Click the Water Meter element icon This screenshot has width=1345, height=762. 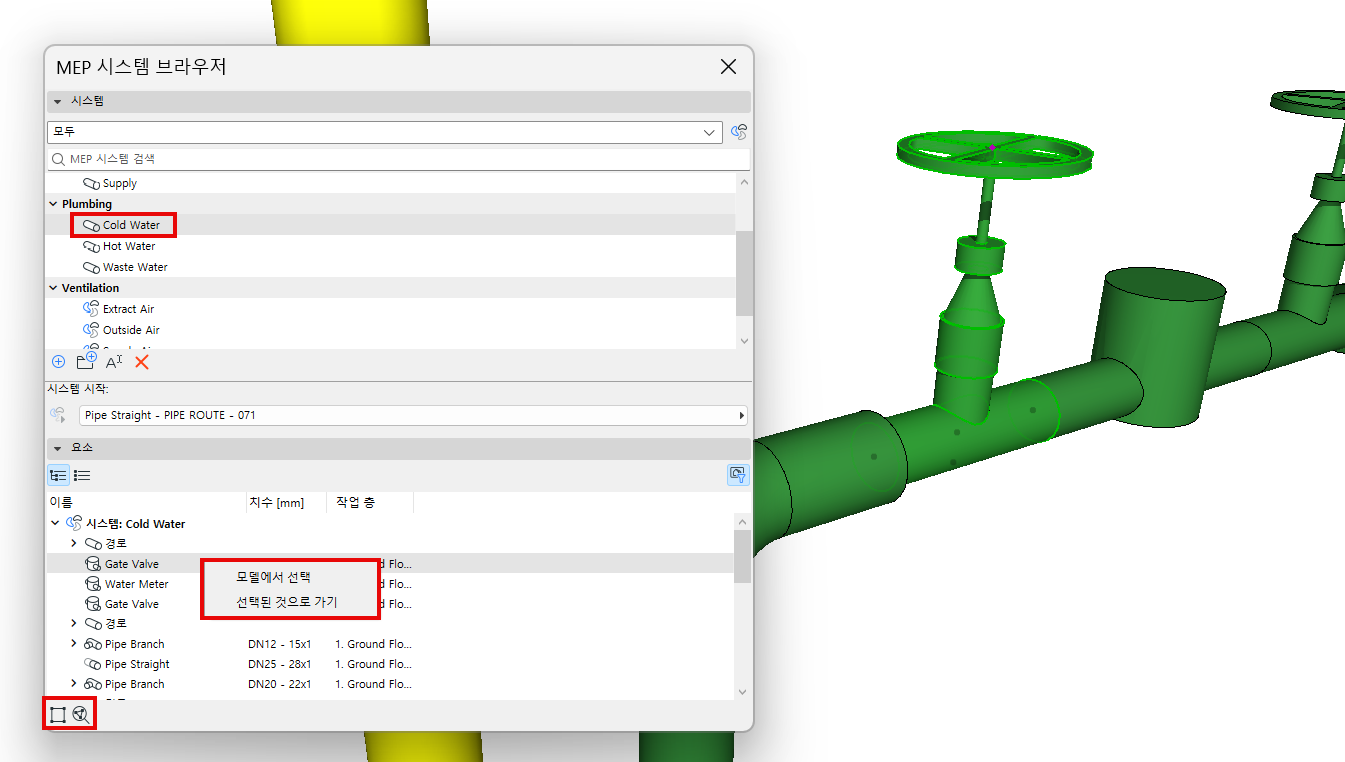point(93,584)
